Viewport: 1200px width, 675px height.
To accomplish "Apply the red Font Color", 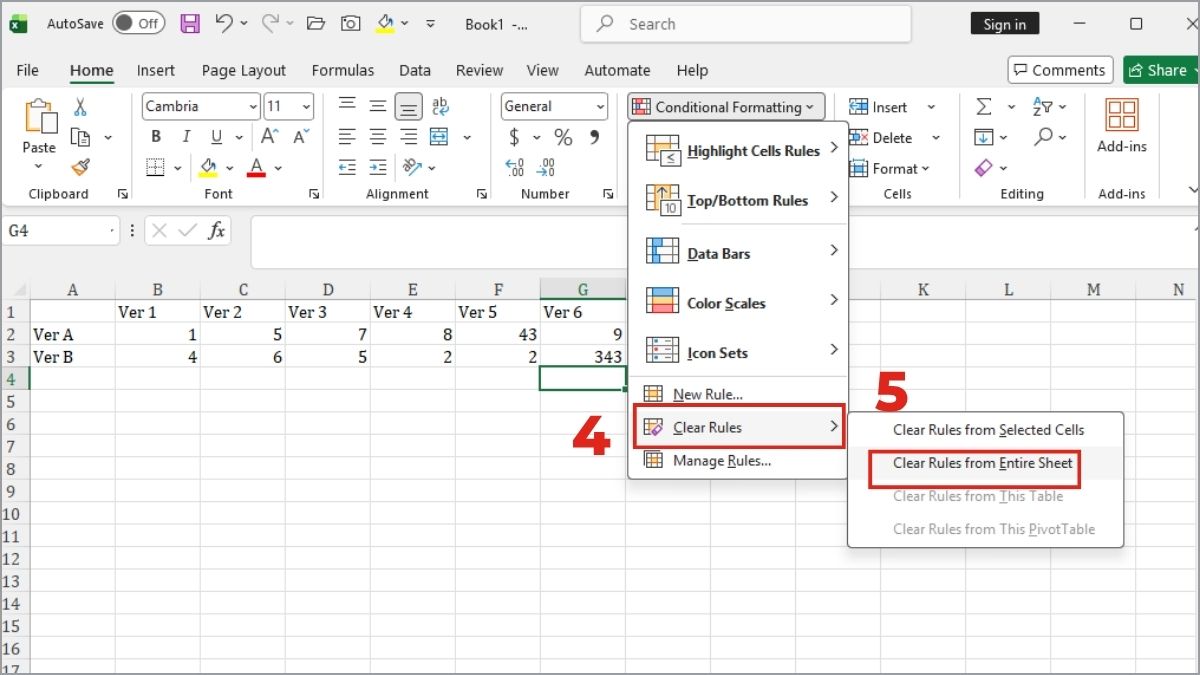I will point(257,167).
